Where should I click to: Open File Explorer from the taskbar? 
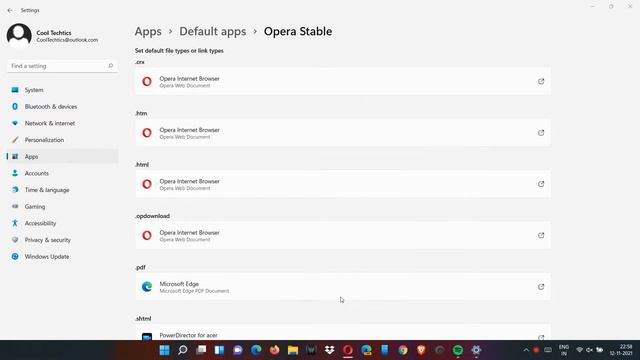point(293,350)
